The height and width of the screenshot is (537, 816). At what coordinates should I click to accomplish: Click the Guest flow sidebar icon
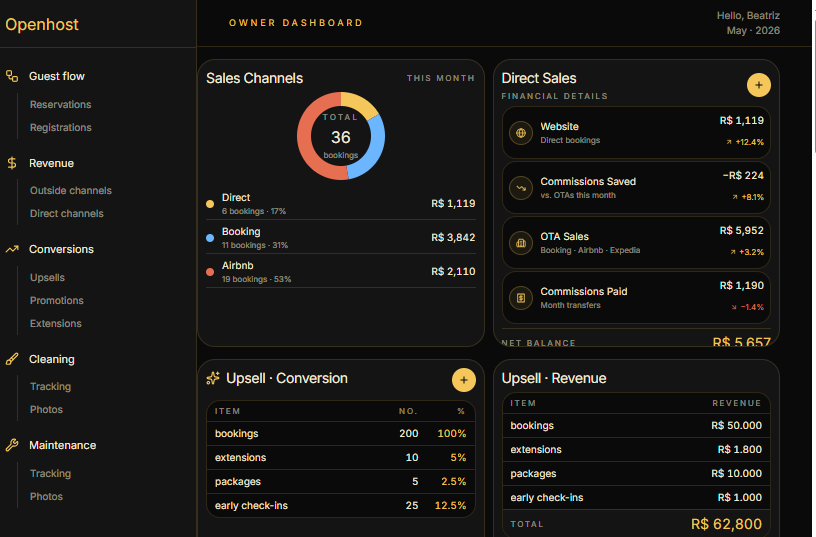pos(12,76)
